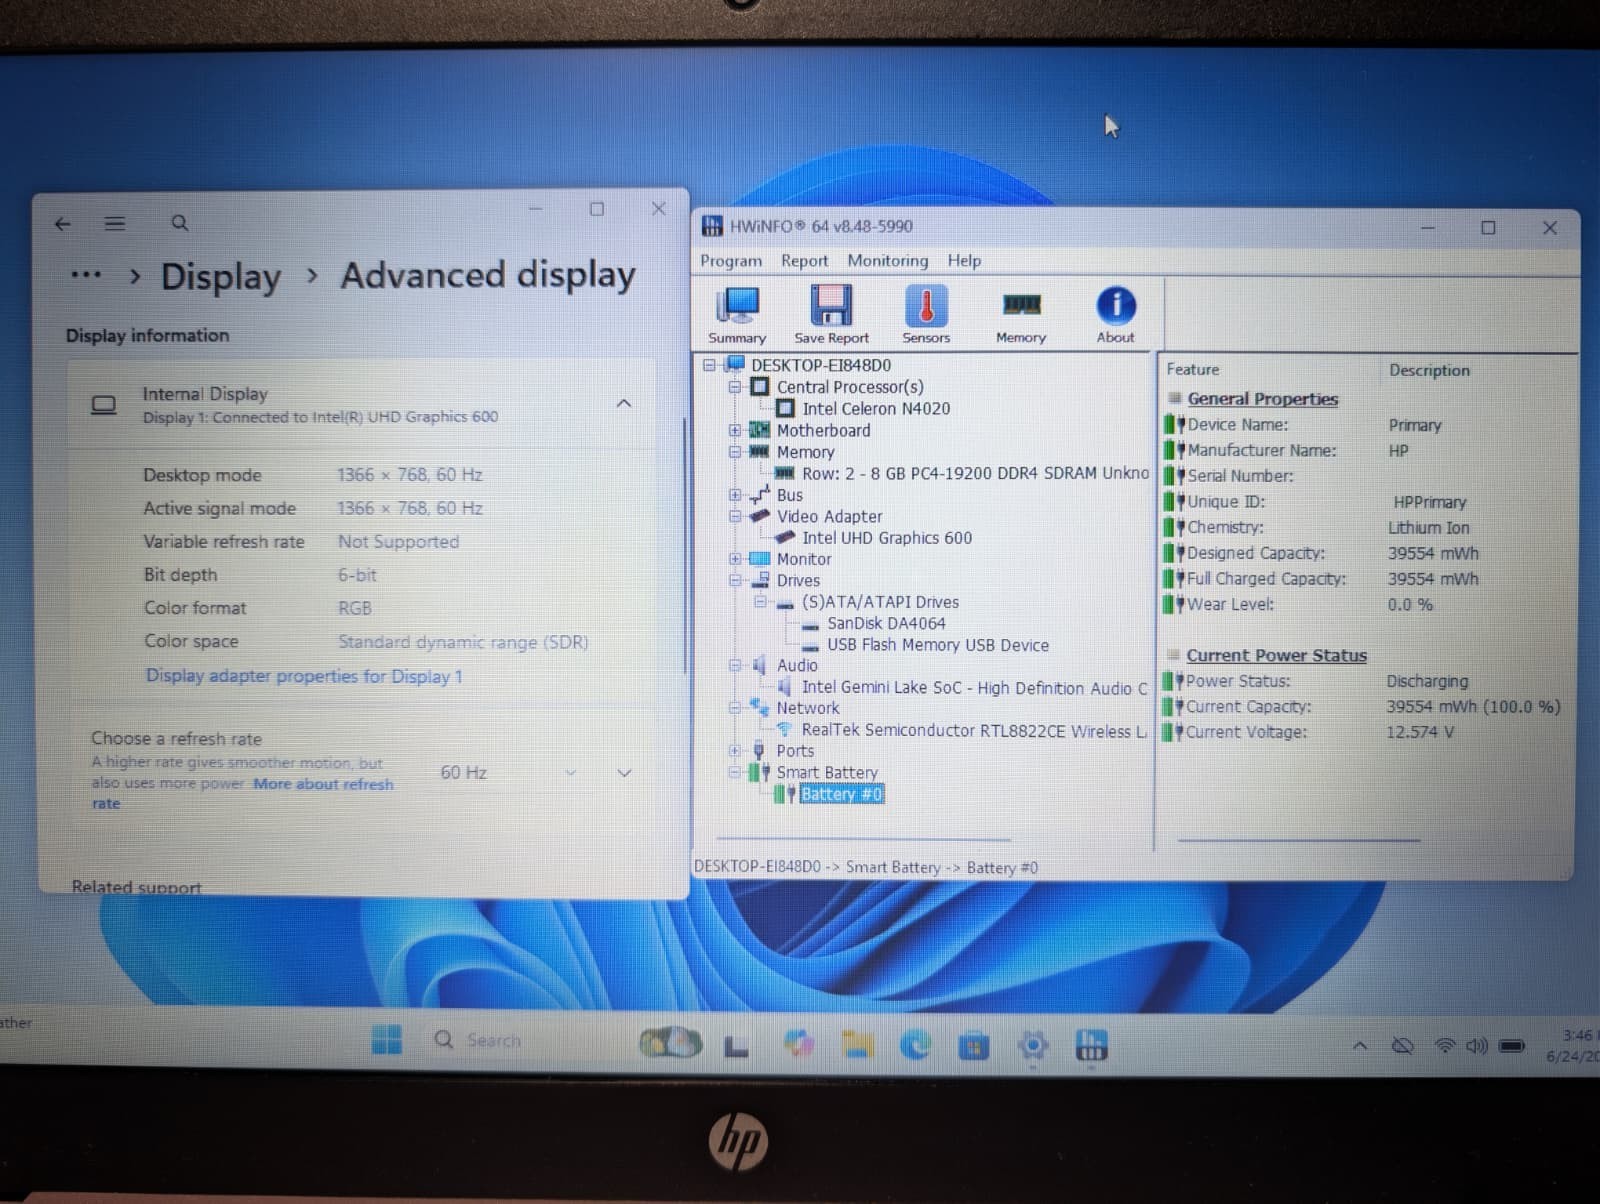Open the Monitoring menu
The image size is (1600, 1204).
888,261
